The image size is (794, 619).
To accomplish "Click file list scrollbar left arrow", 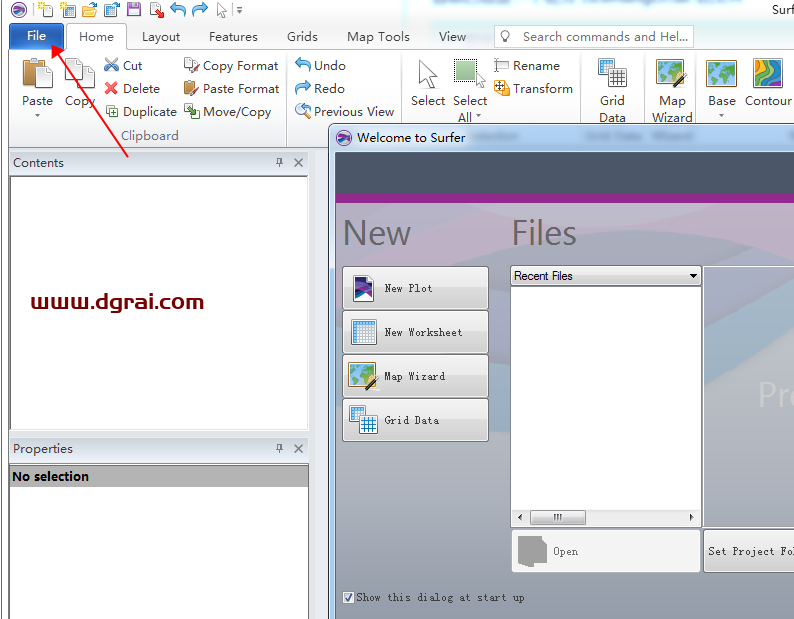I will [520, 517].
